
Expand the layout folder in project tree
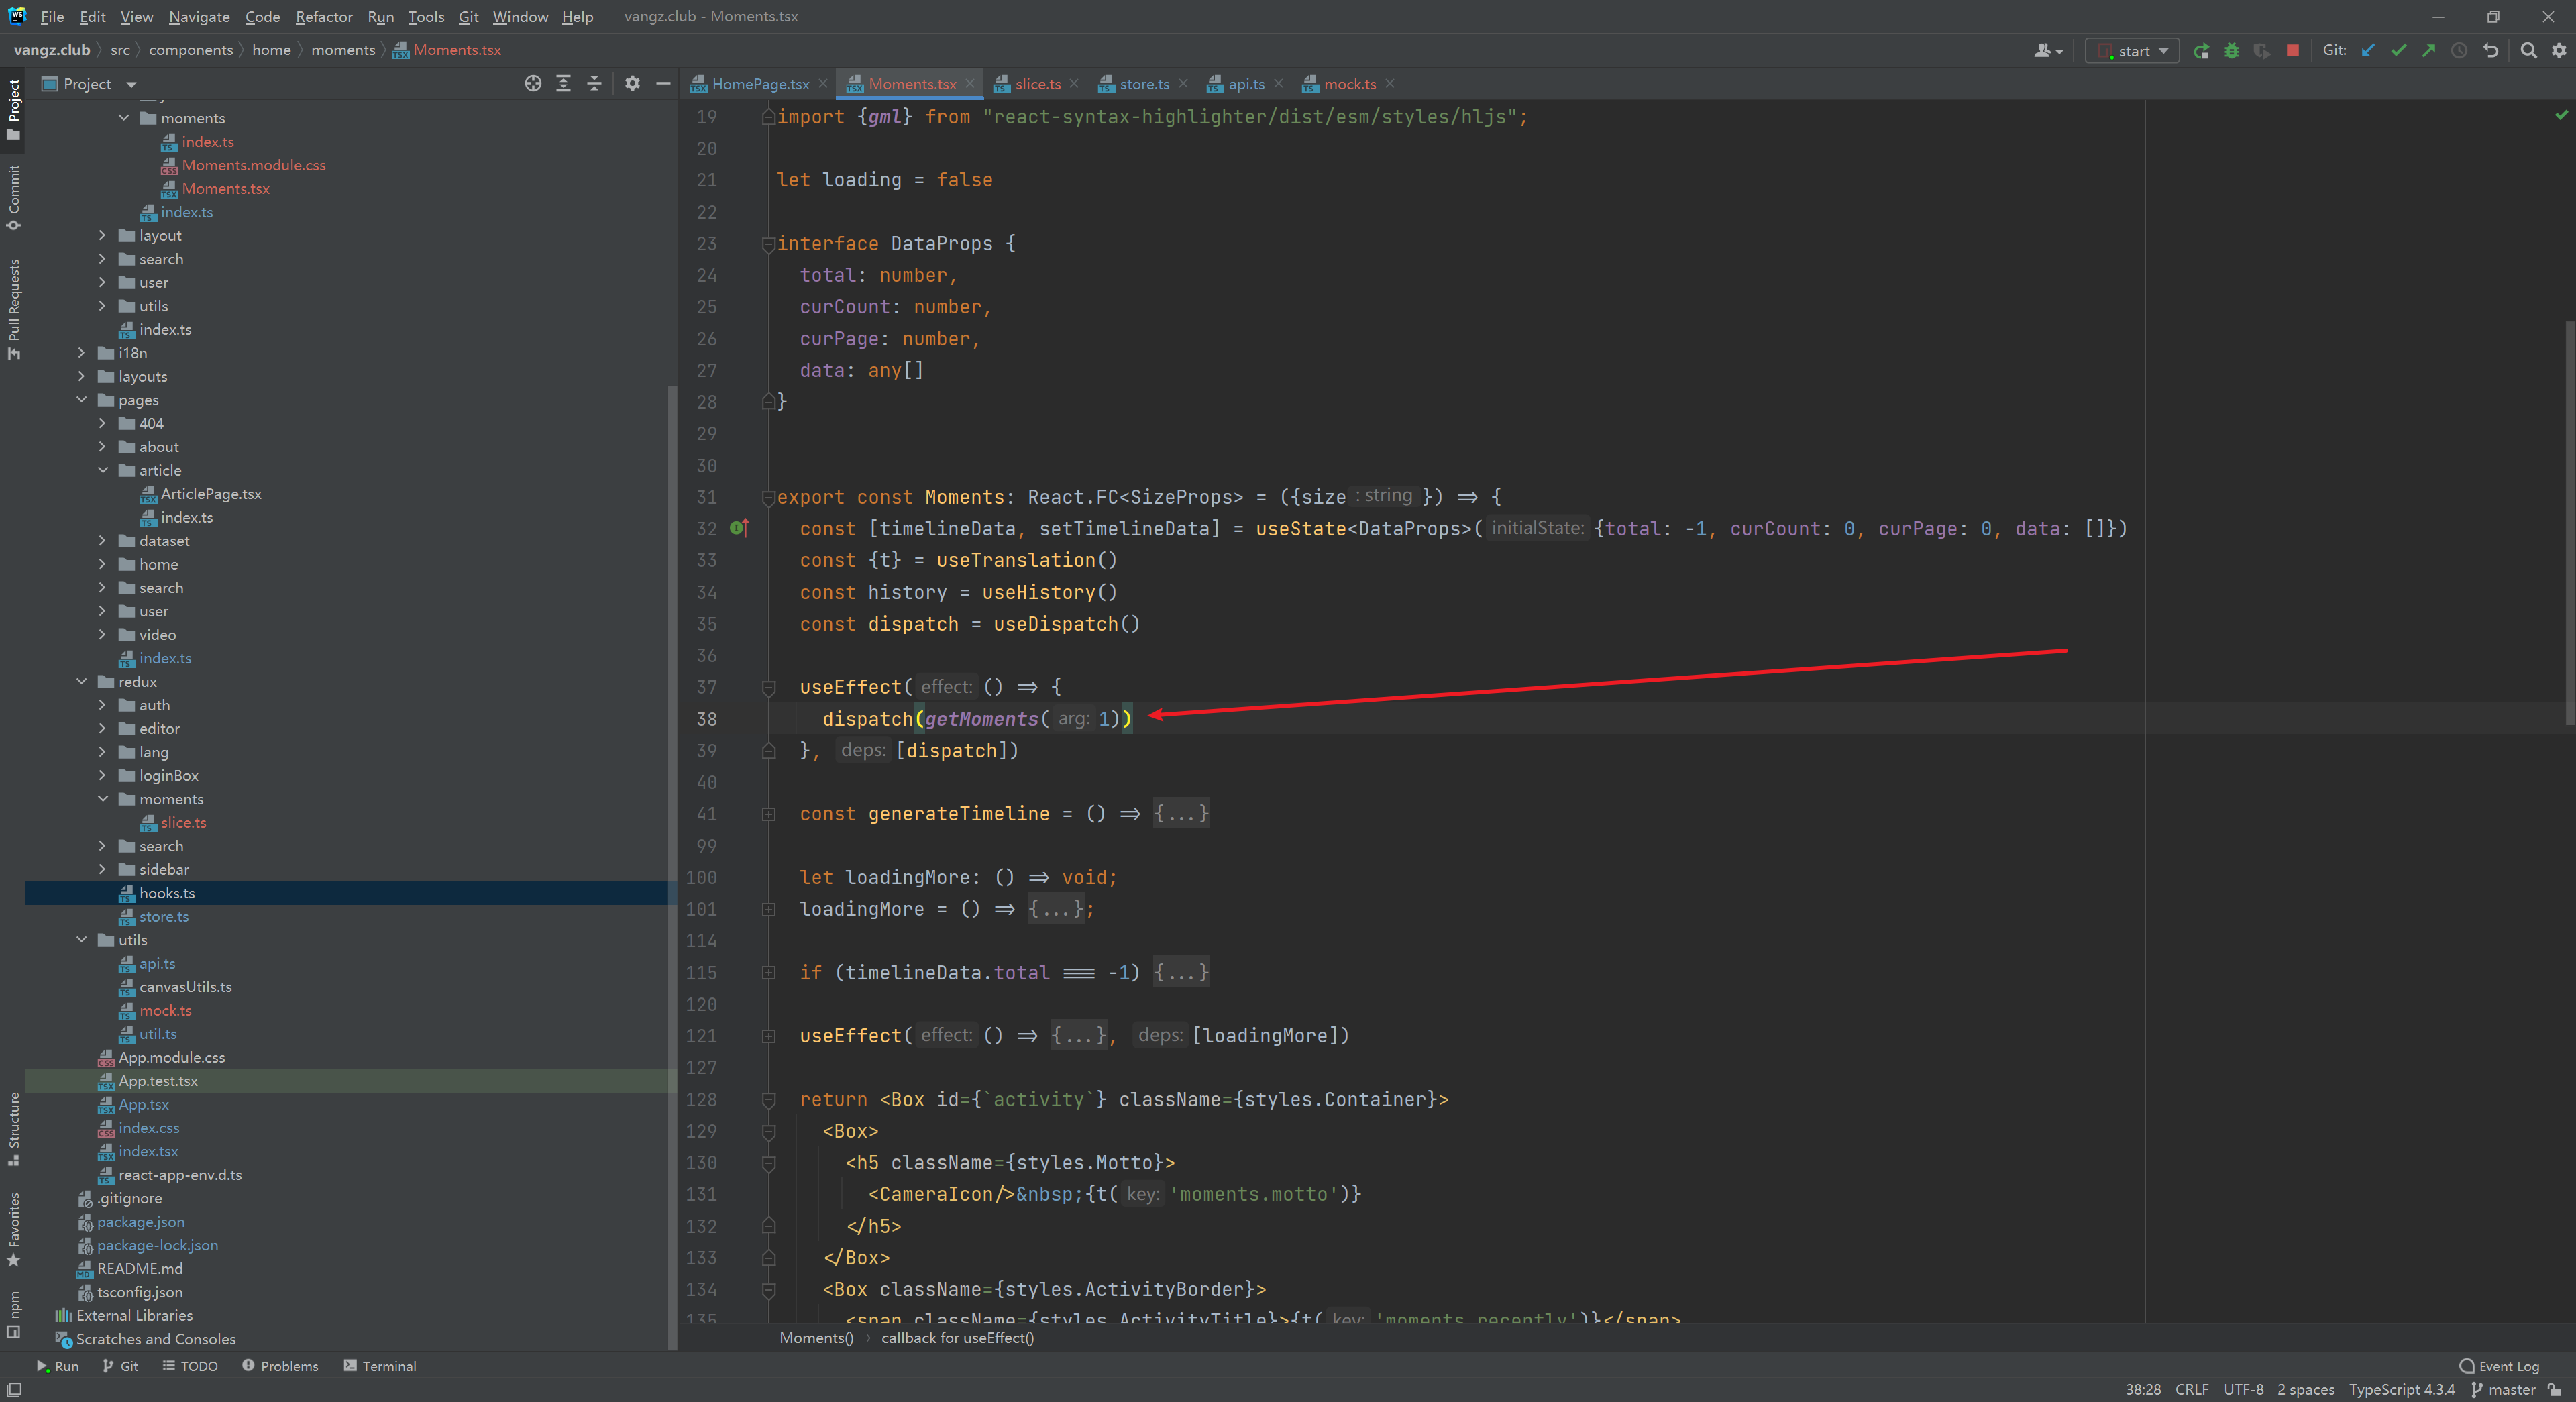[x=102, y=236]
